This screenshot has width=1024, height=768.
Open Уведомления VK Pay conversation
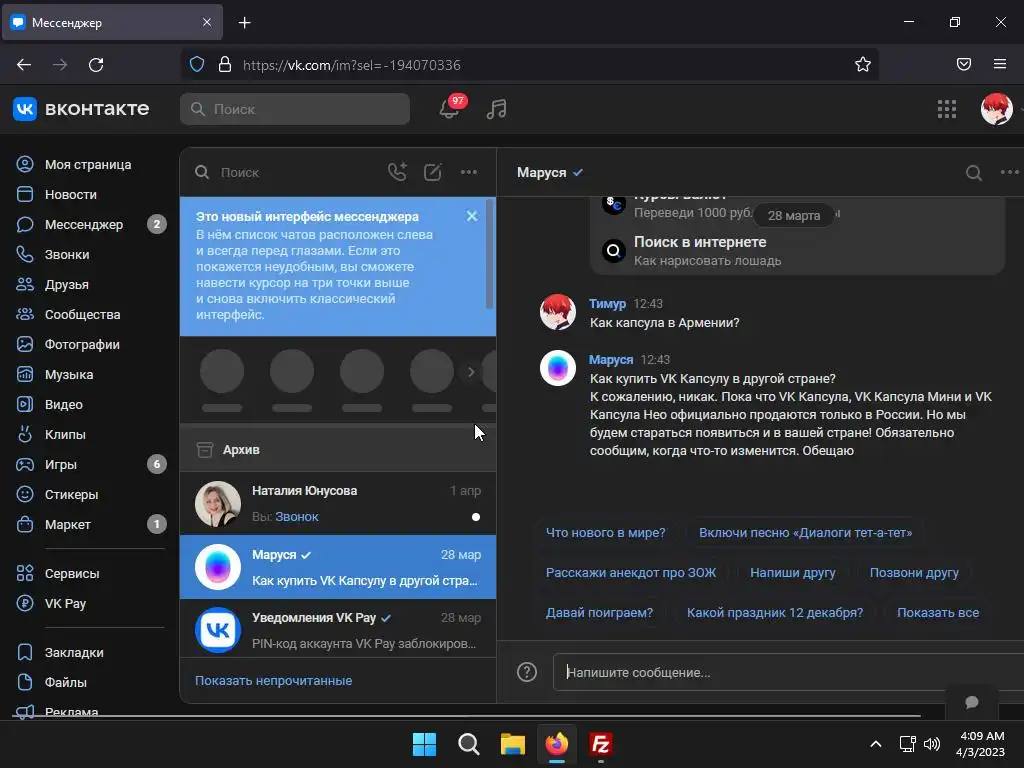pyautogui.click(x=338, y=630)
